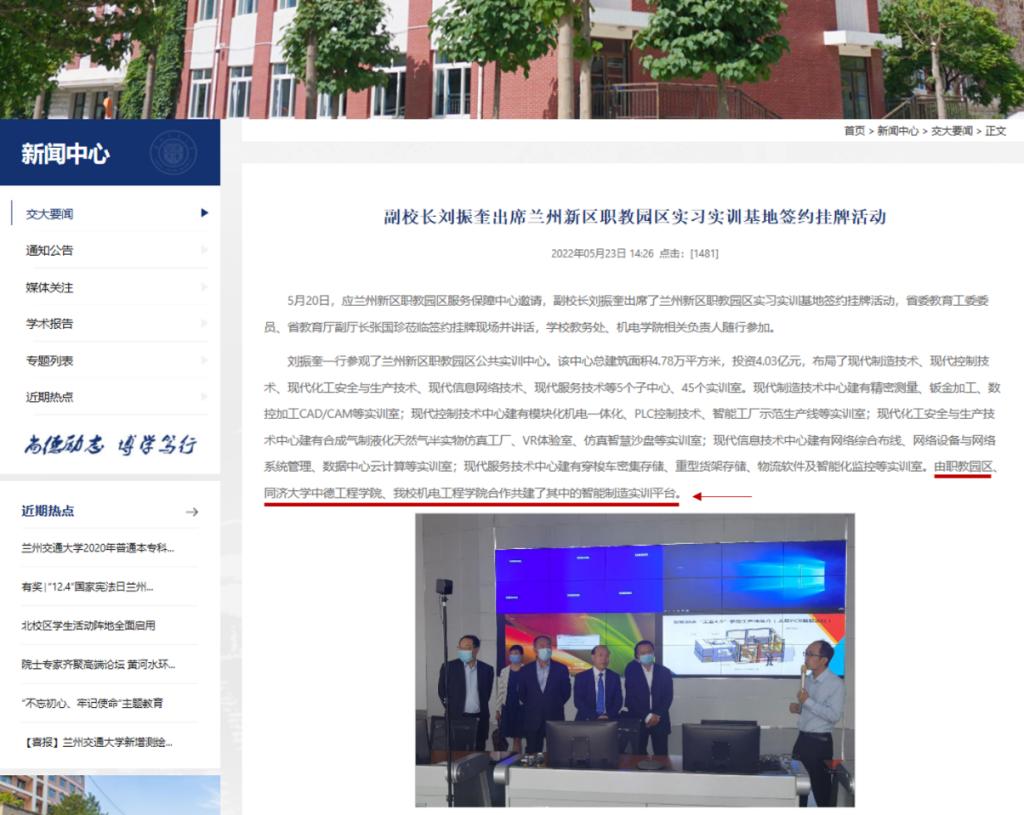Click the university seal emblem beside 新闻中心
The image size is (1024, 815).
click(173, 153)
